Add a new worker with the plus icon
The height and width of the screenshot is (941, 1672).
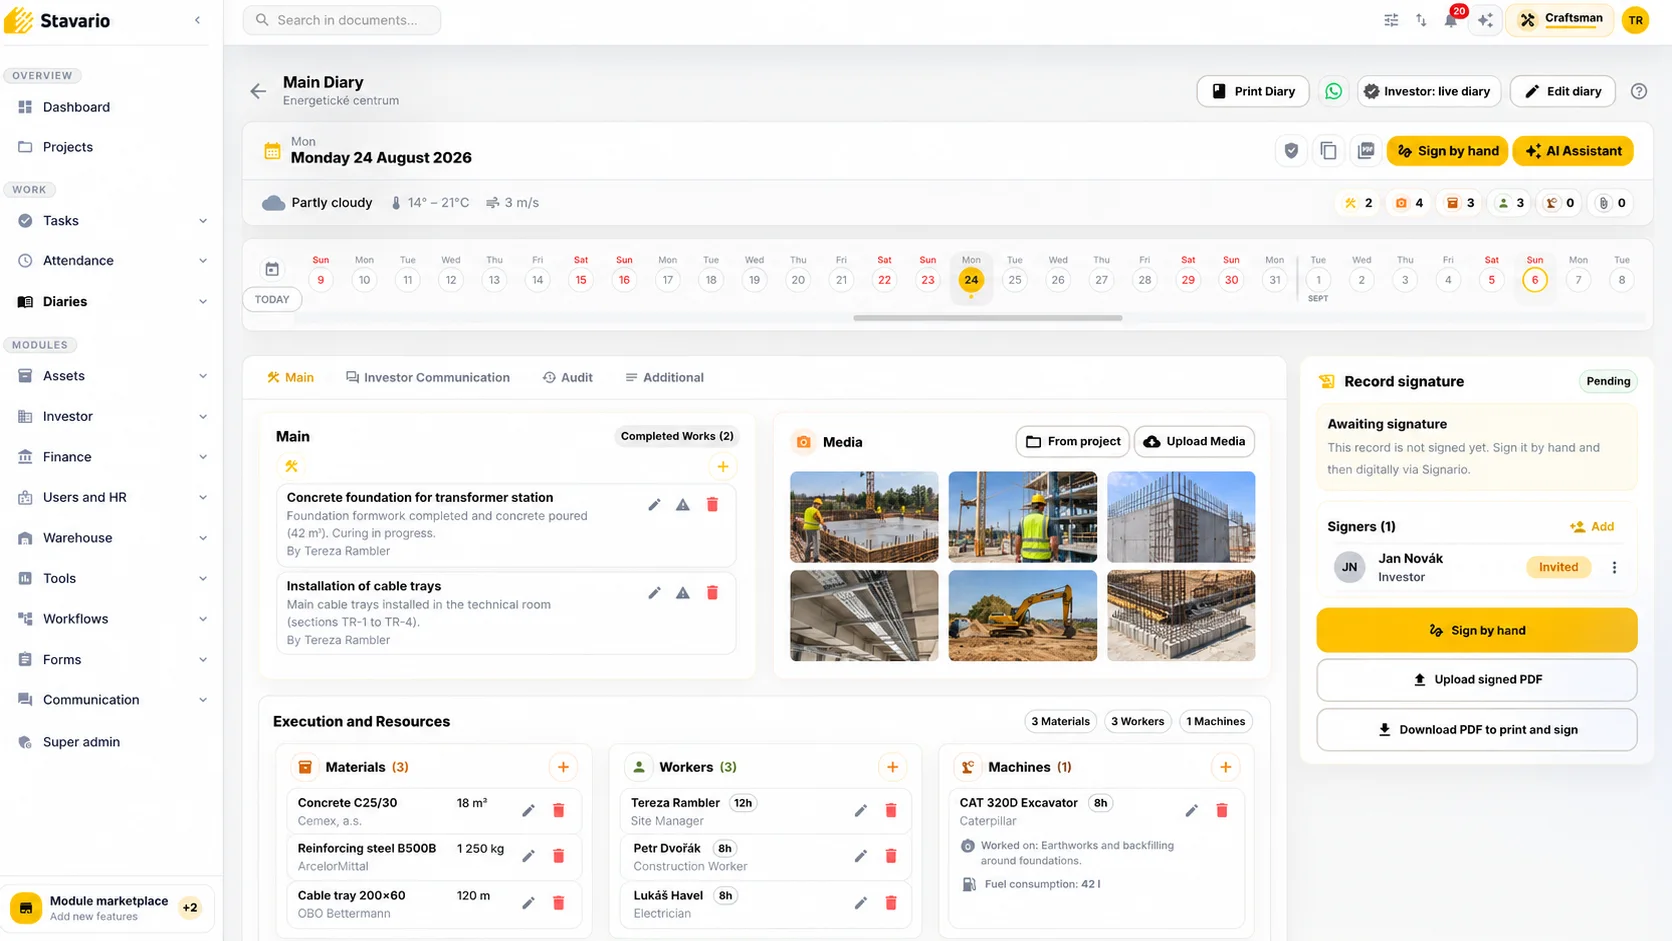tap(892, 767)
